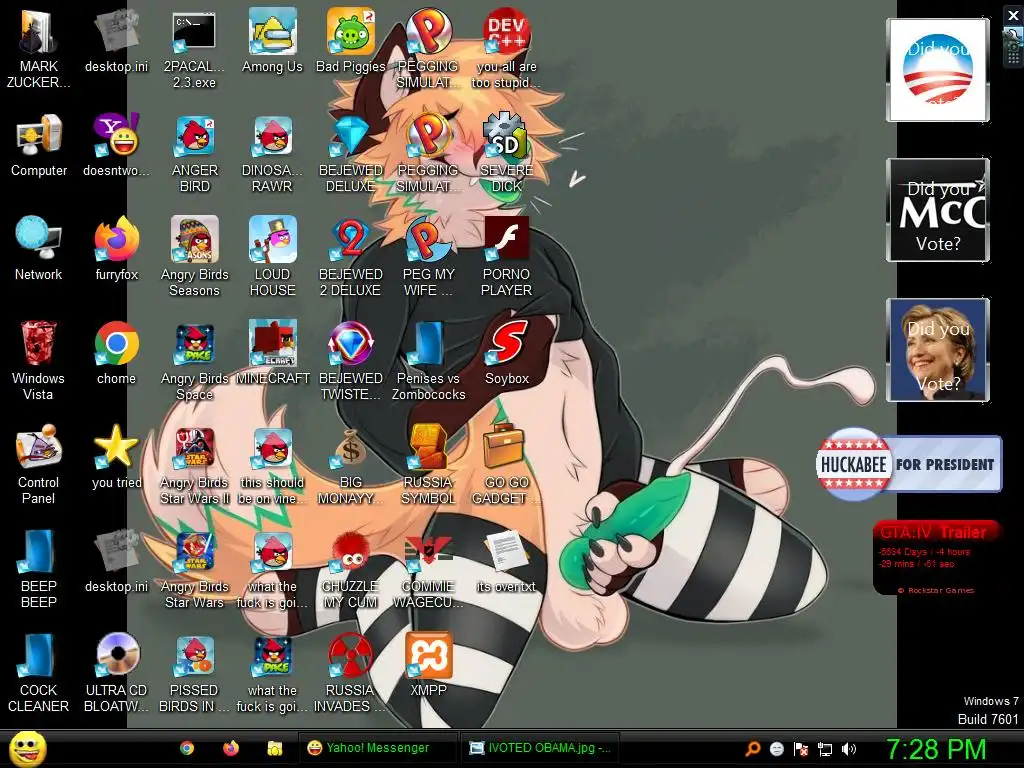Open the Action Center flag tray icon
The height and width of the screenshot is (768, 1024).
coord(801,749)
